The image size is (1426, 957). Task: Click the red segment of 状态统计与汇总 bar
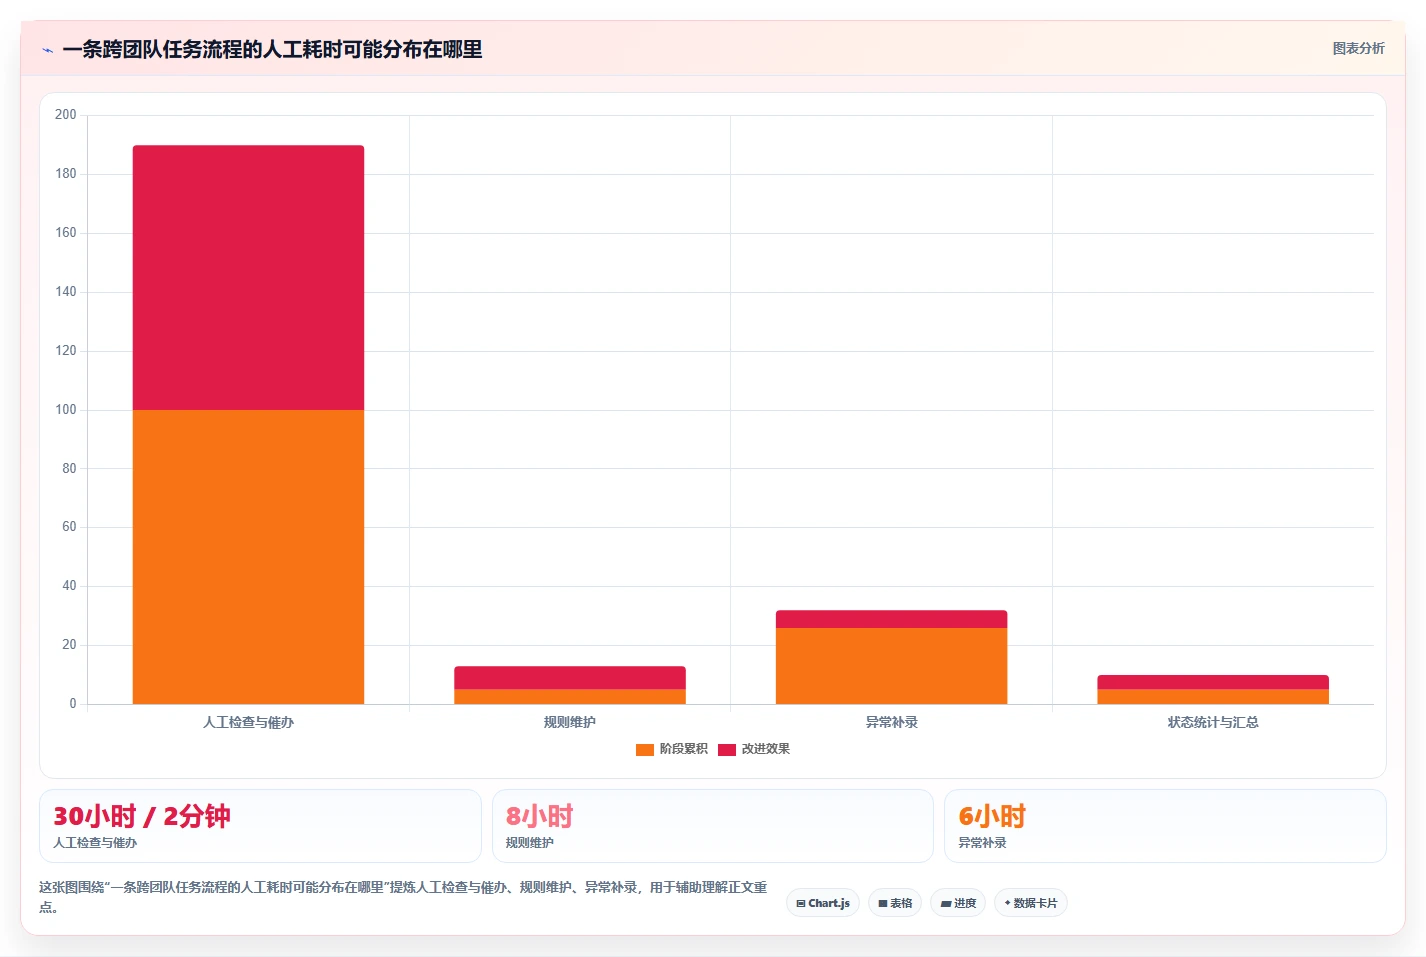pyautogui.click(x=1213, y=682)
